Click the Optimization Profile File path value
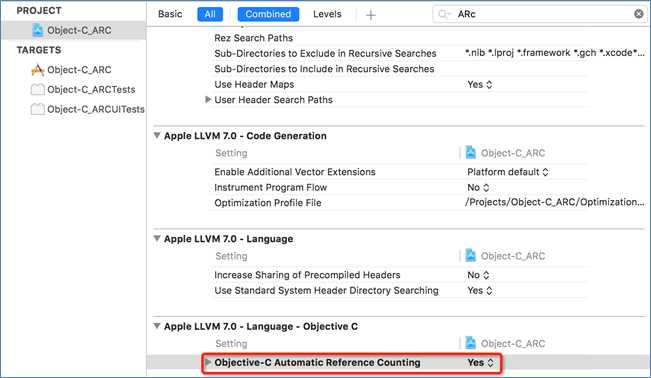Screen dimensions: 651x378 (555, 202)
